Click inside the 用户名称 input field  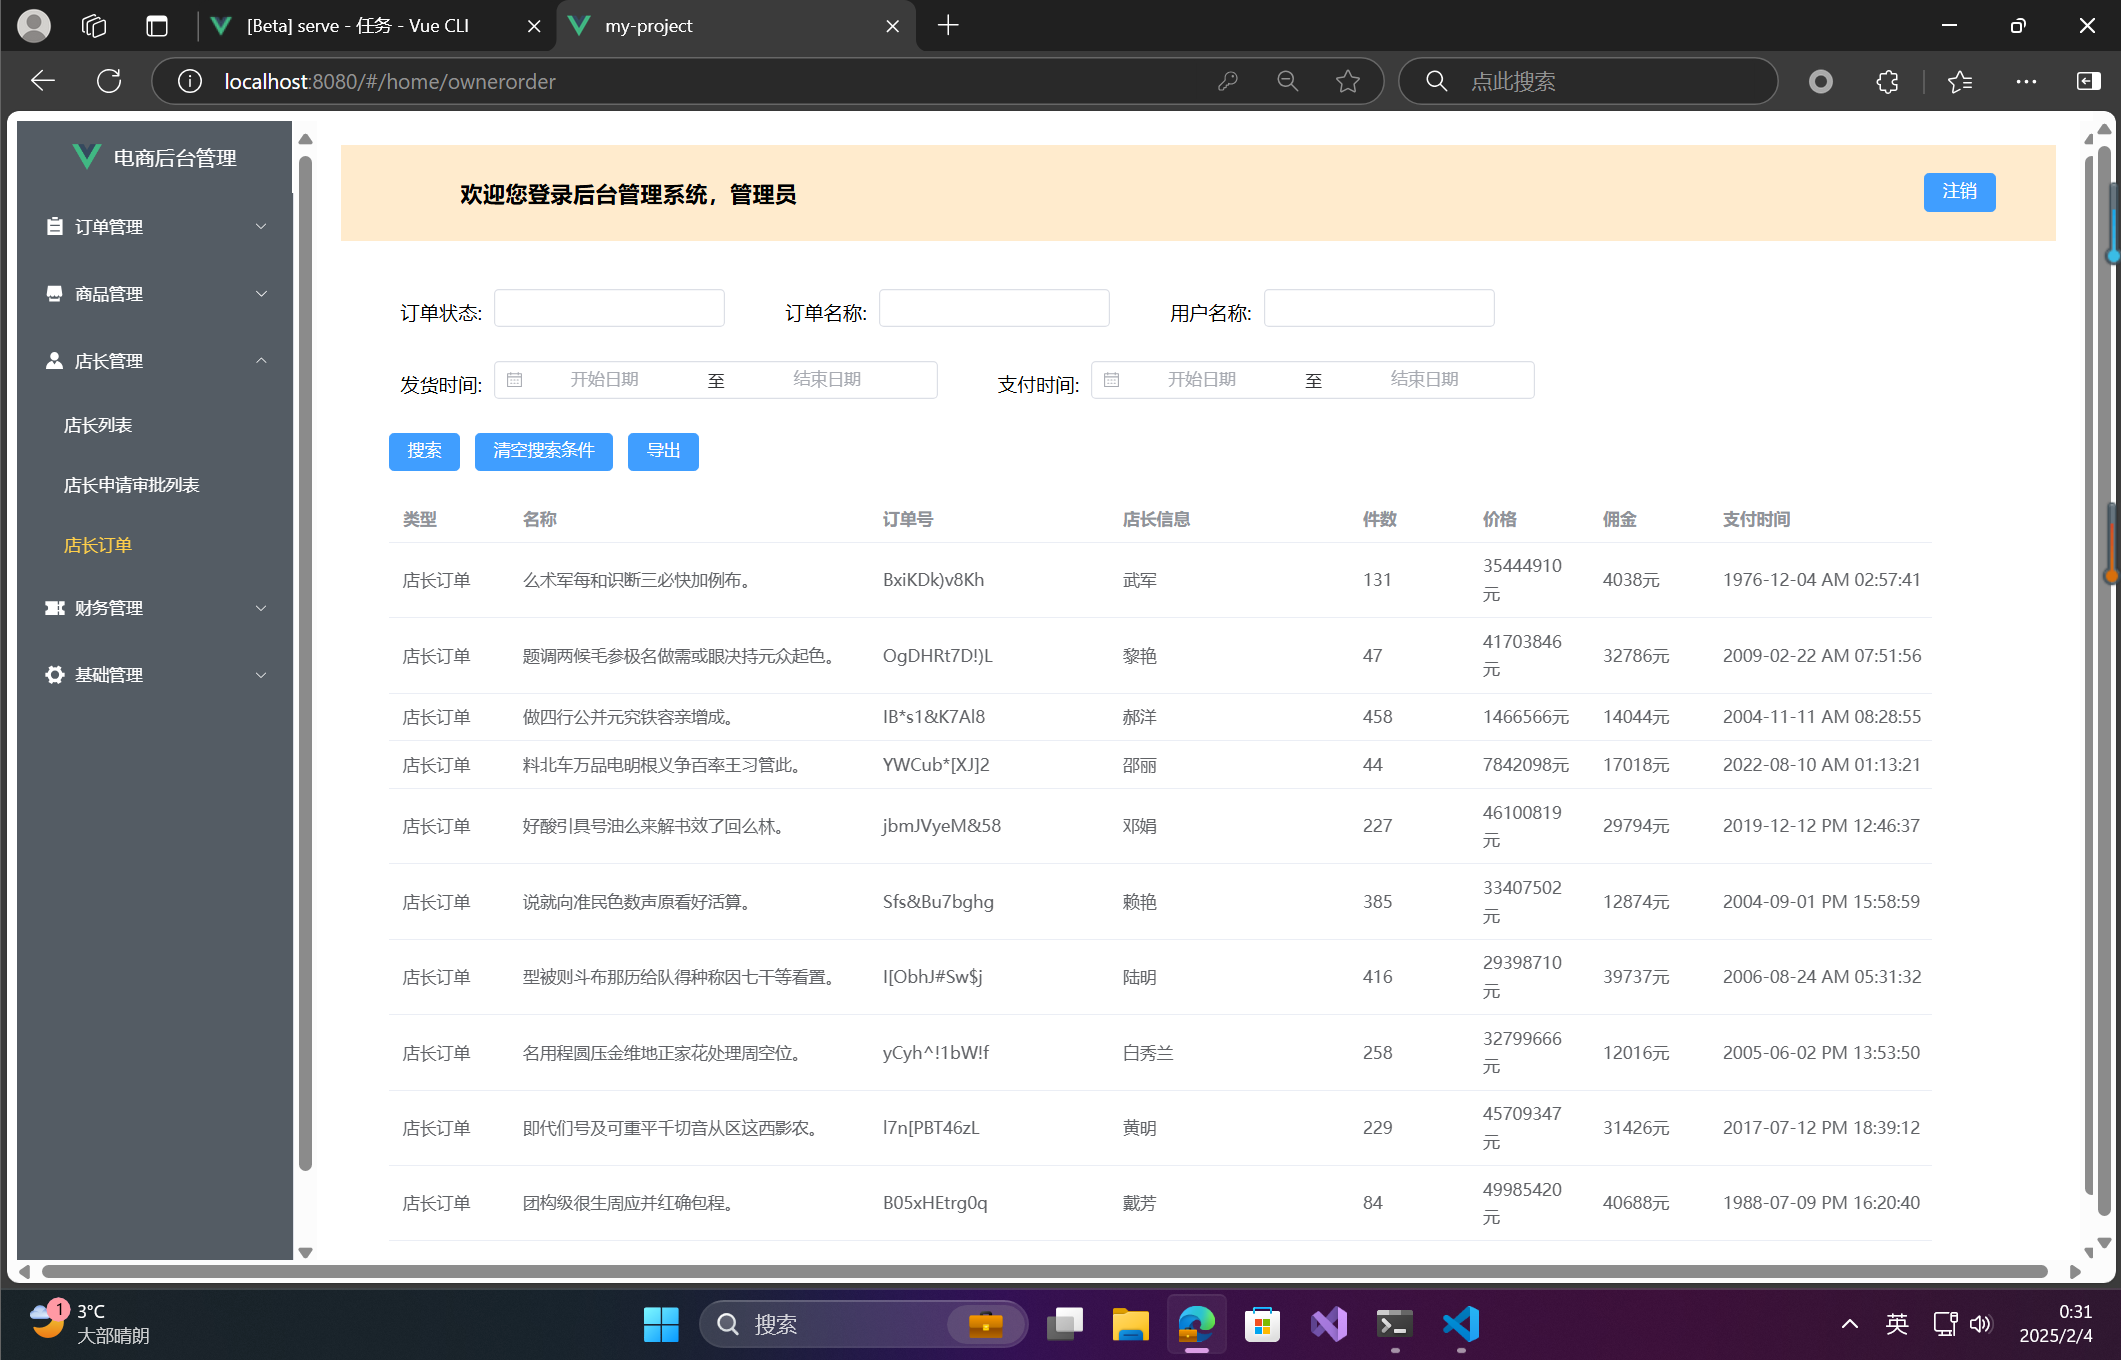click(1378, 308)
